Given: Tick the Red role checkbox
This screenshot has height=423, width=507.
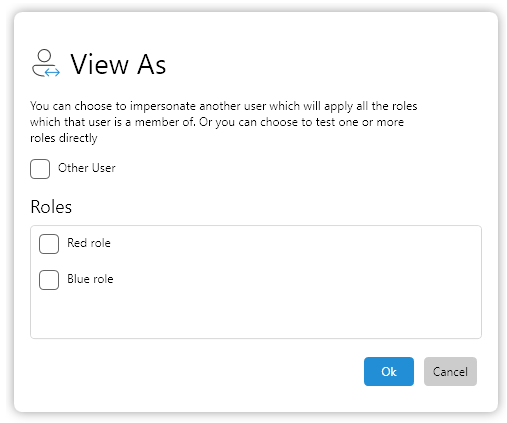Looking at the screenshot, I should click(49, 244).
